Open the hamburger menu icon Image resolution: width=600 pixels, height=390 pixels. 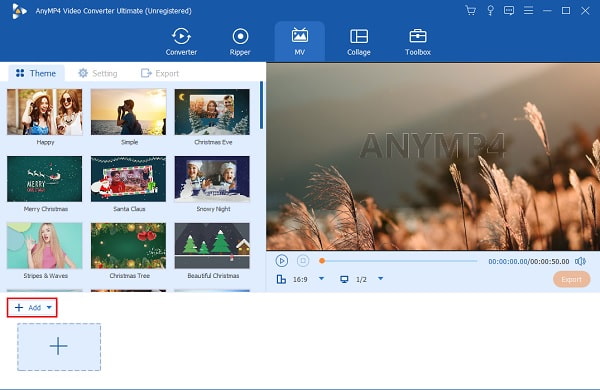[528, 10]
